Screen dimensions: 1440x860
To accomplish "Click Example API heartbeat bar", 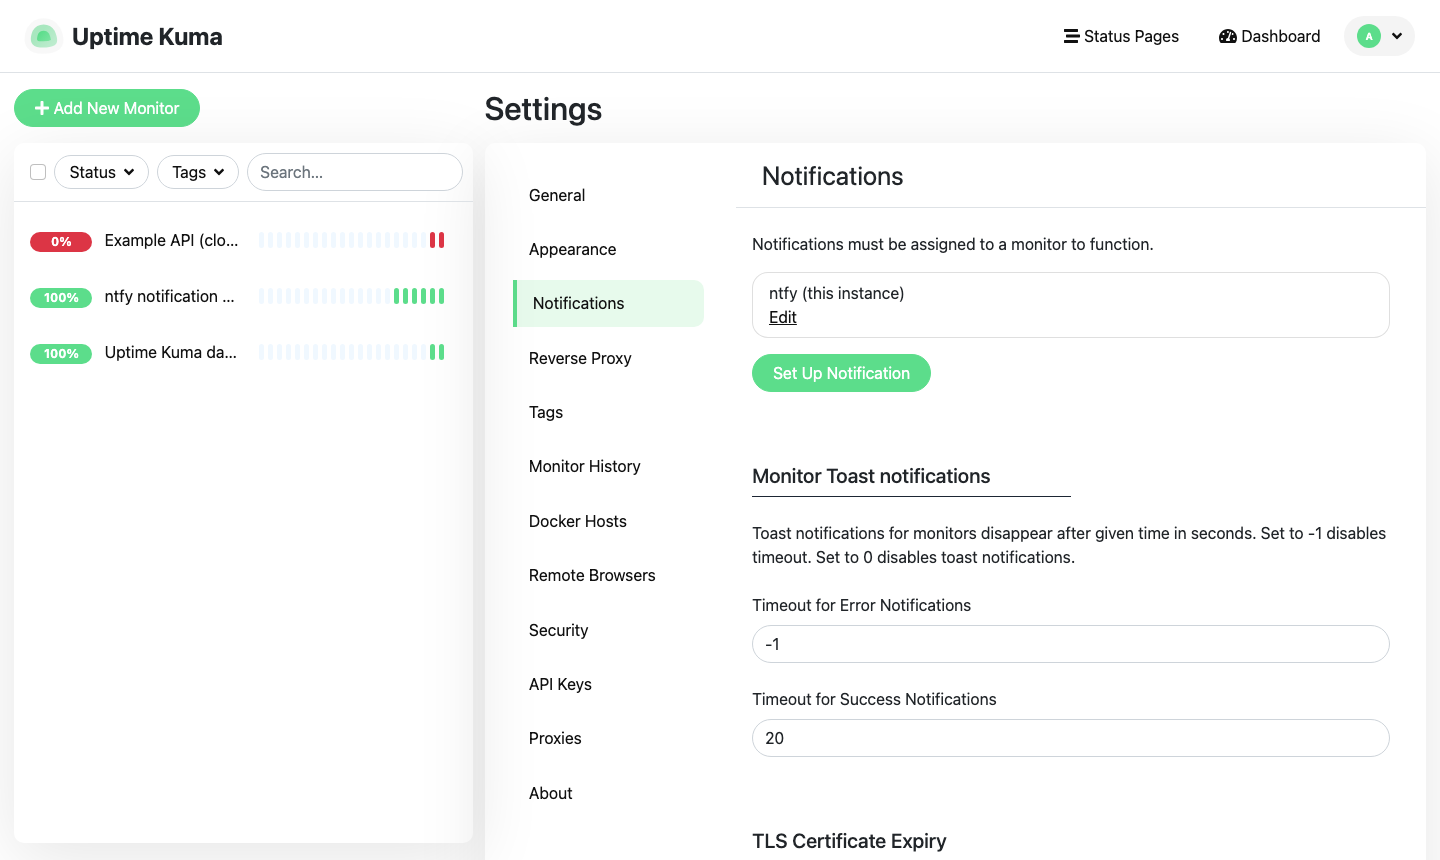I will point(351,240).
